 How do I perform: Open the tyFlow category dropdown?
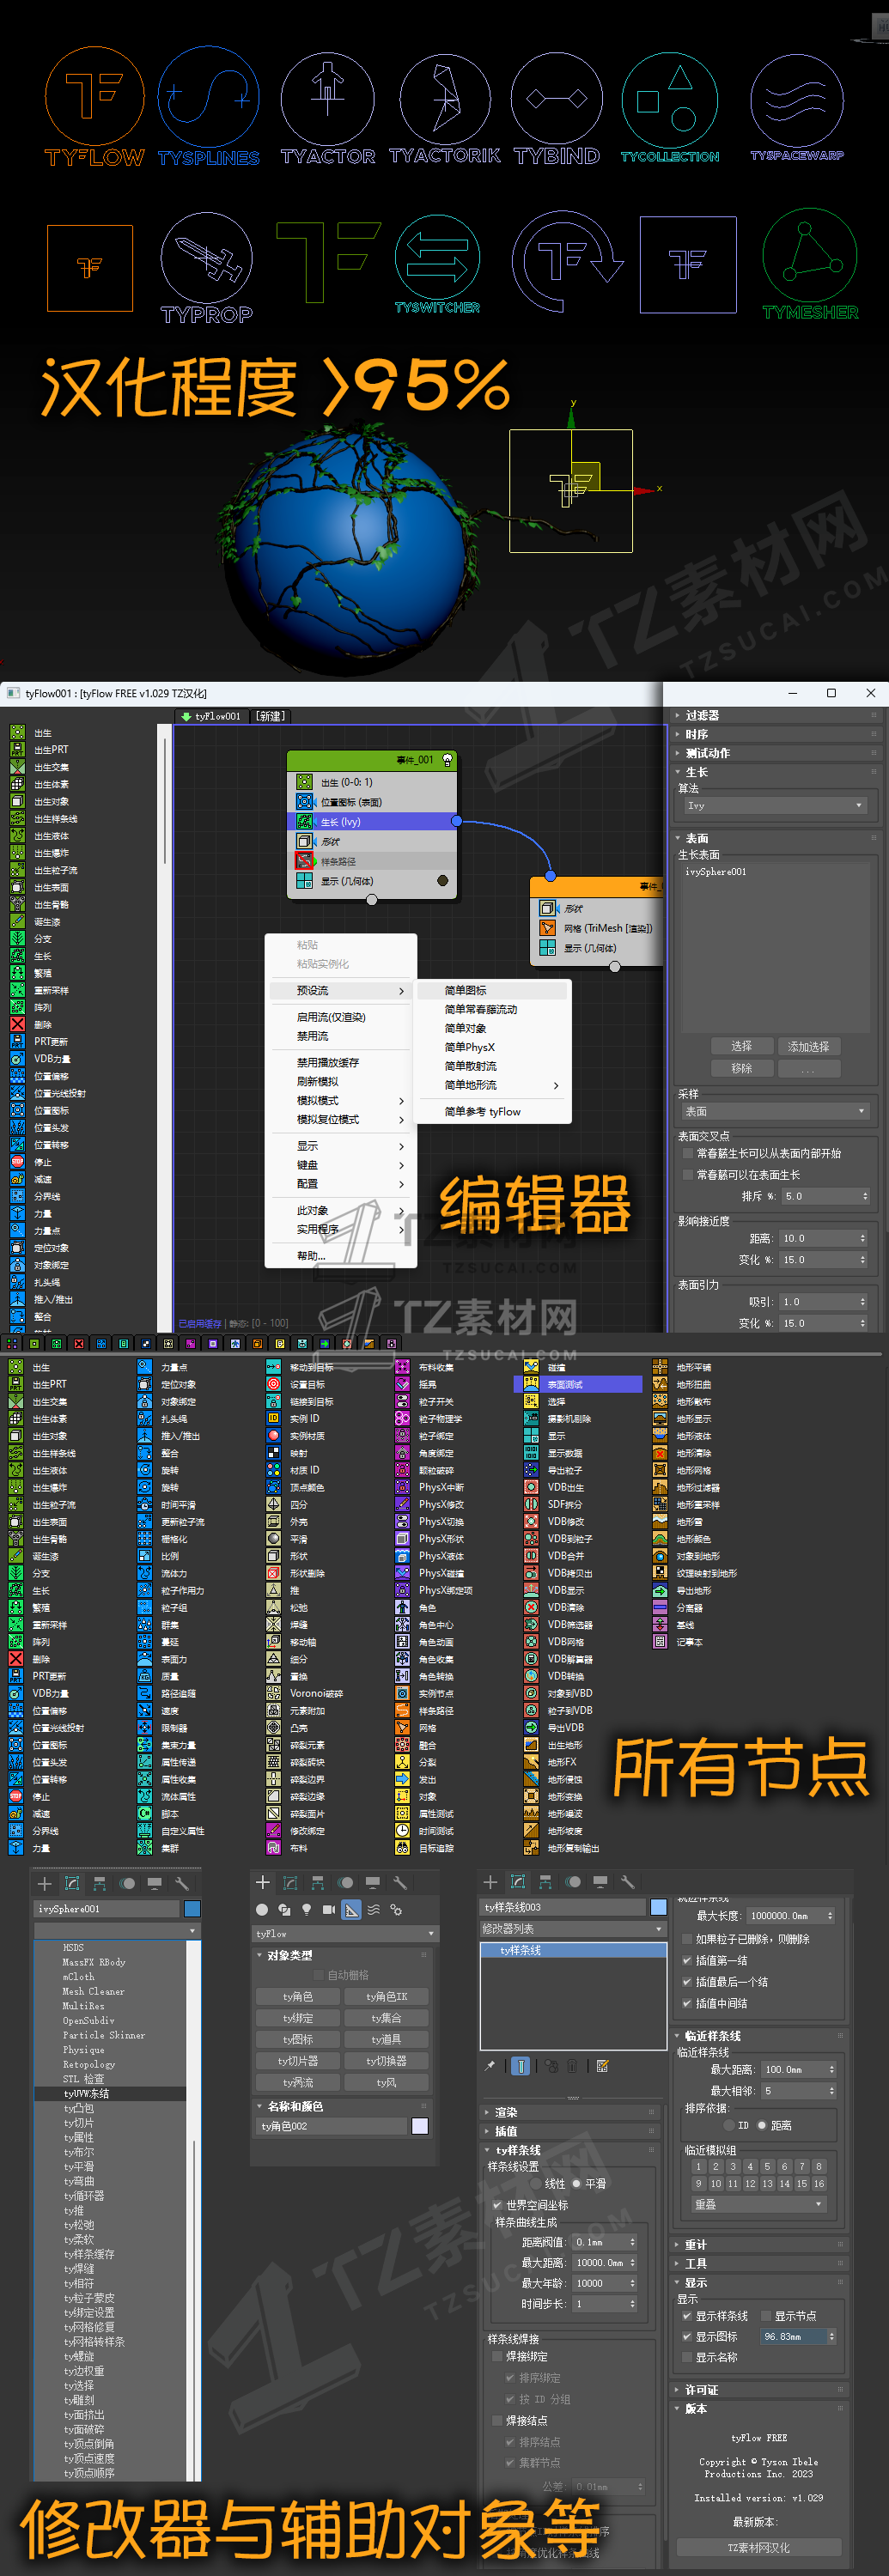[345, 1934]
